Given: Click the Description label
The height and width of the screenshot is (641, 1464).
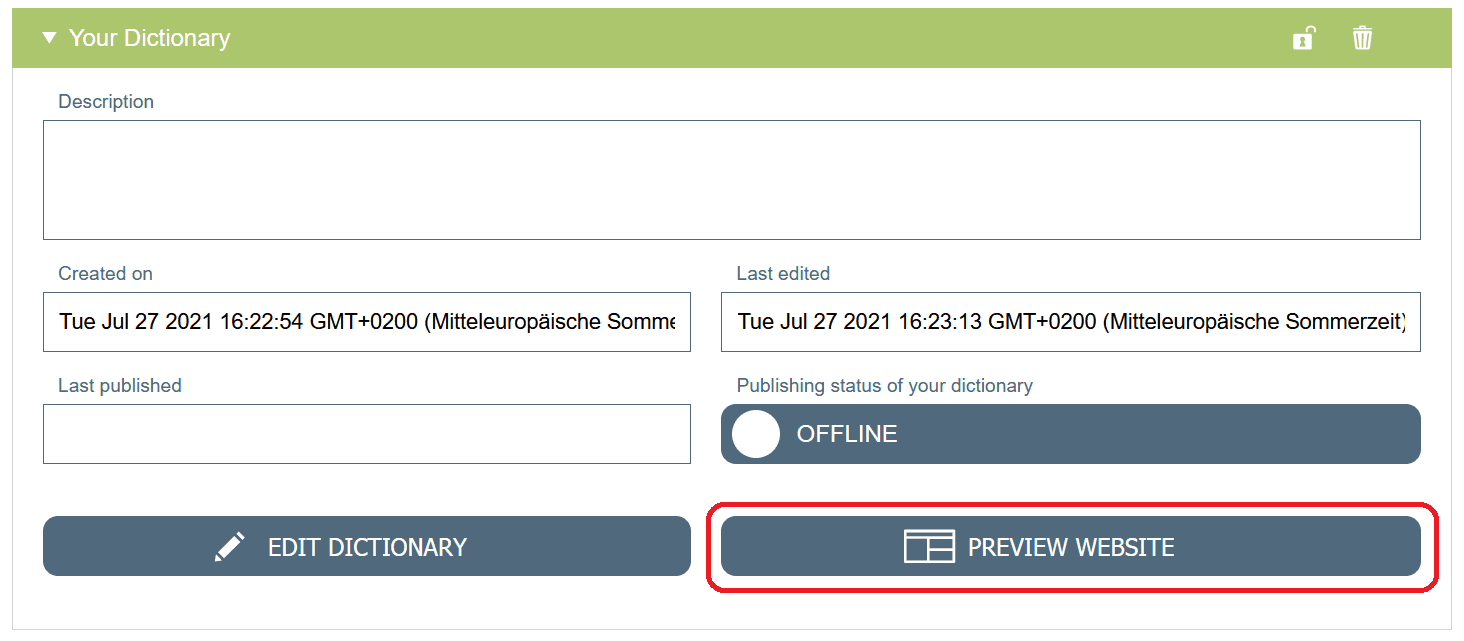Looking at the screenshot, I should tap(106, 102).
